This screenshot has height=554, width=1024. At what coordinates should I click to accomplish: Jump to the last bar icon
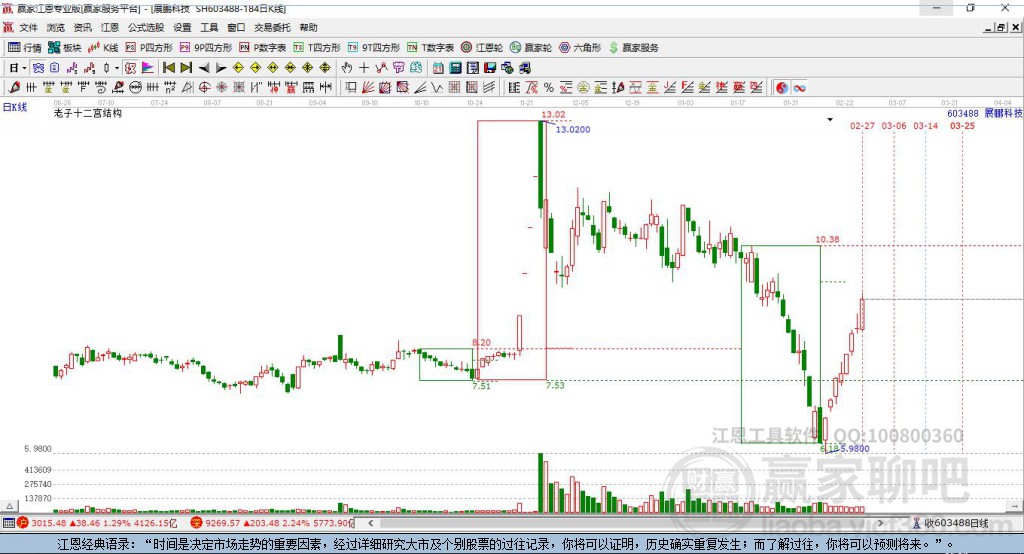[x=186, y=68]
